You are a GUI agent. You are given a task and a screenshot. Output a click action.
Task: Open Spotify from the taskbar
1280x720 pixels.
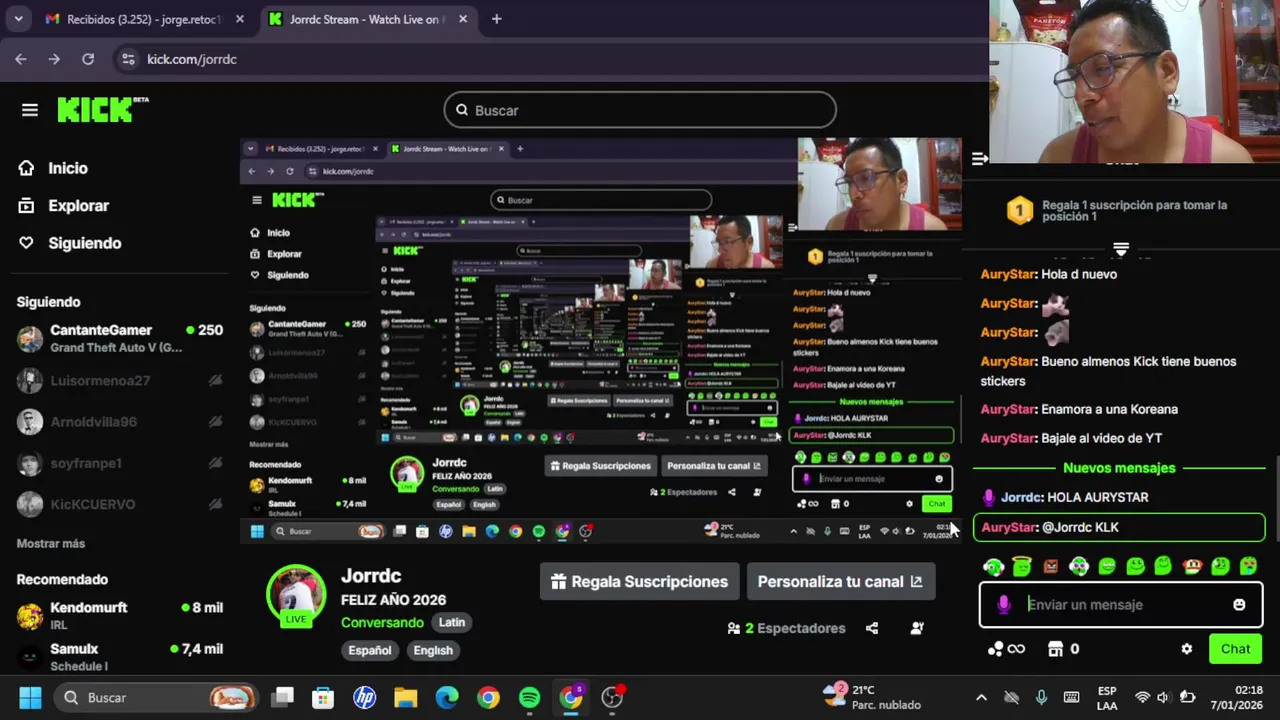pos(529,698)
